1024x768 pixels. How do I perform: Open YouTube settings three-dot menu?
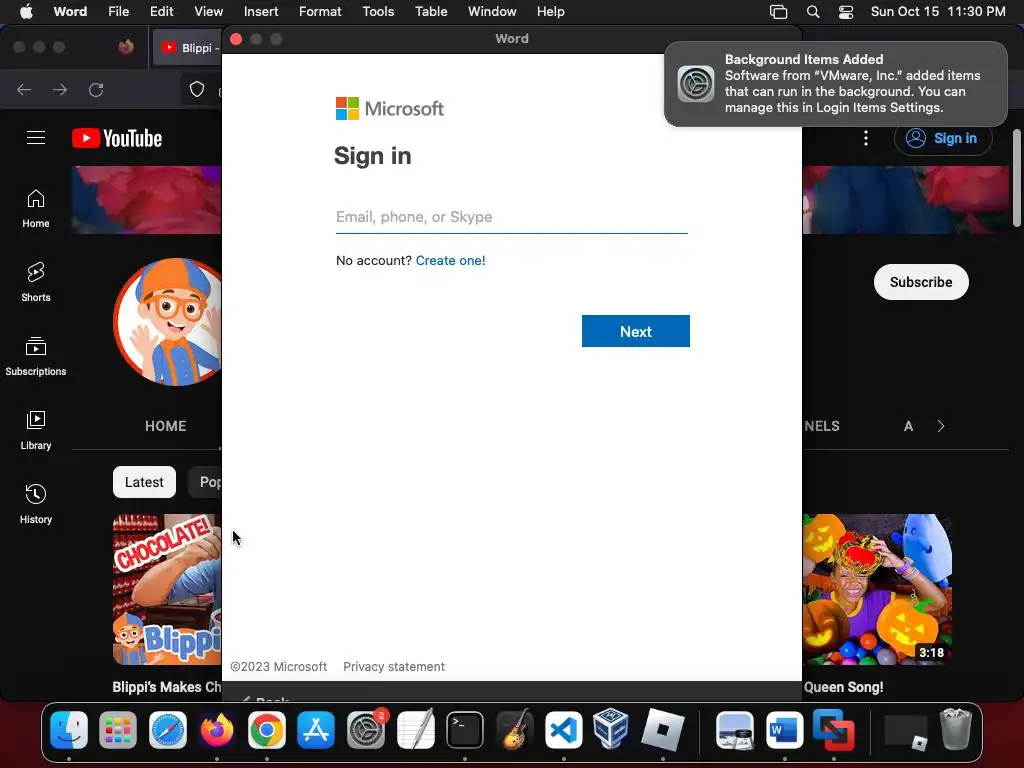click(x=866, y=138)
